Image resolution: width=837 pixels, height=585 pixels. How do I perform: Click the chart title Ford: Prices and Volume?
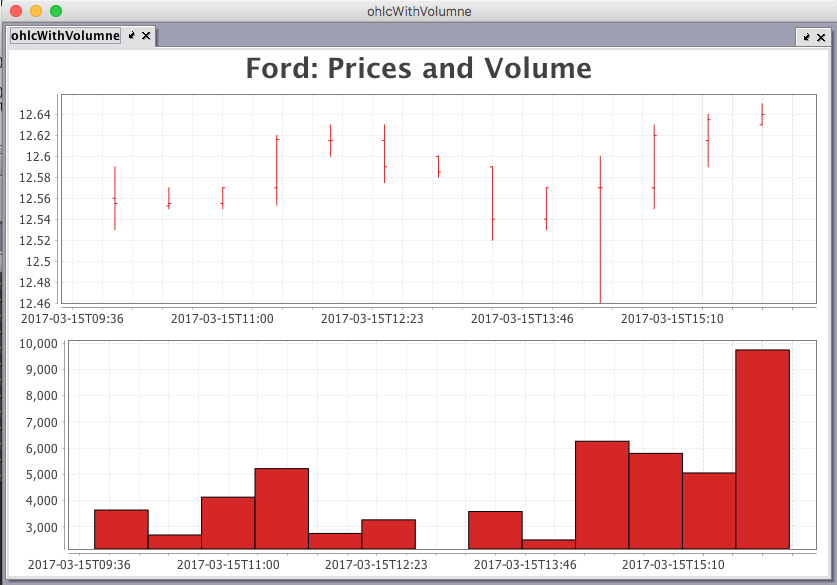coord(418,68)
